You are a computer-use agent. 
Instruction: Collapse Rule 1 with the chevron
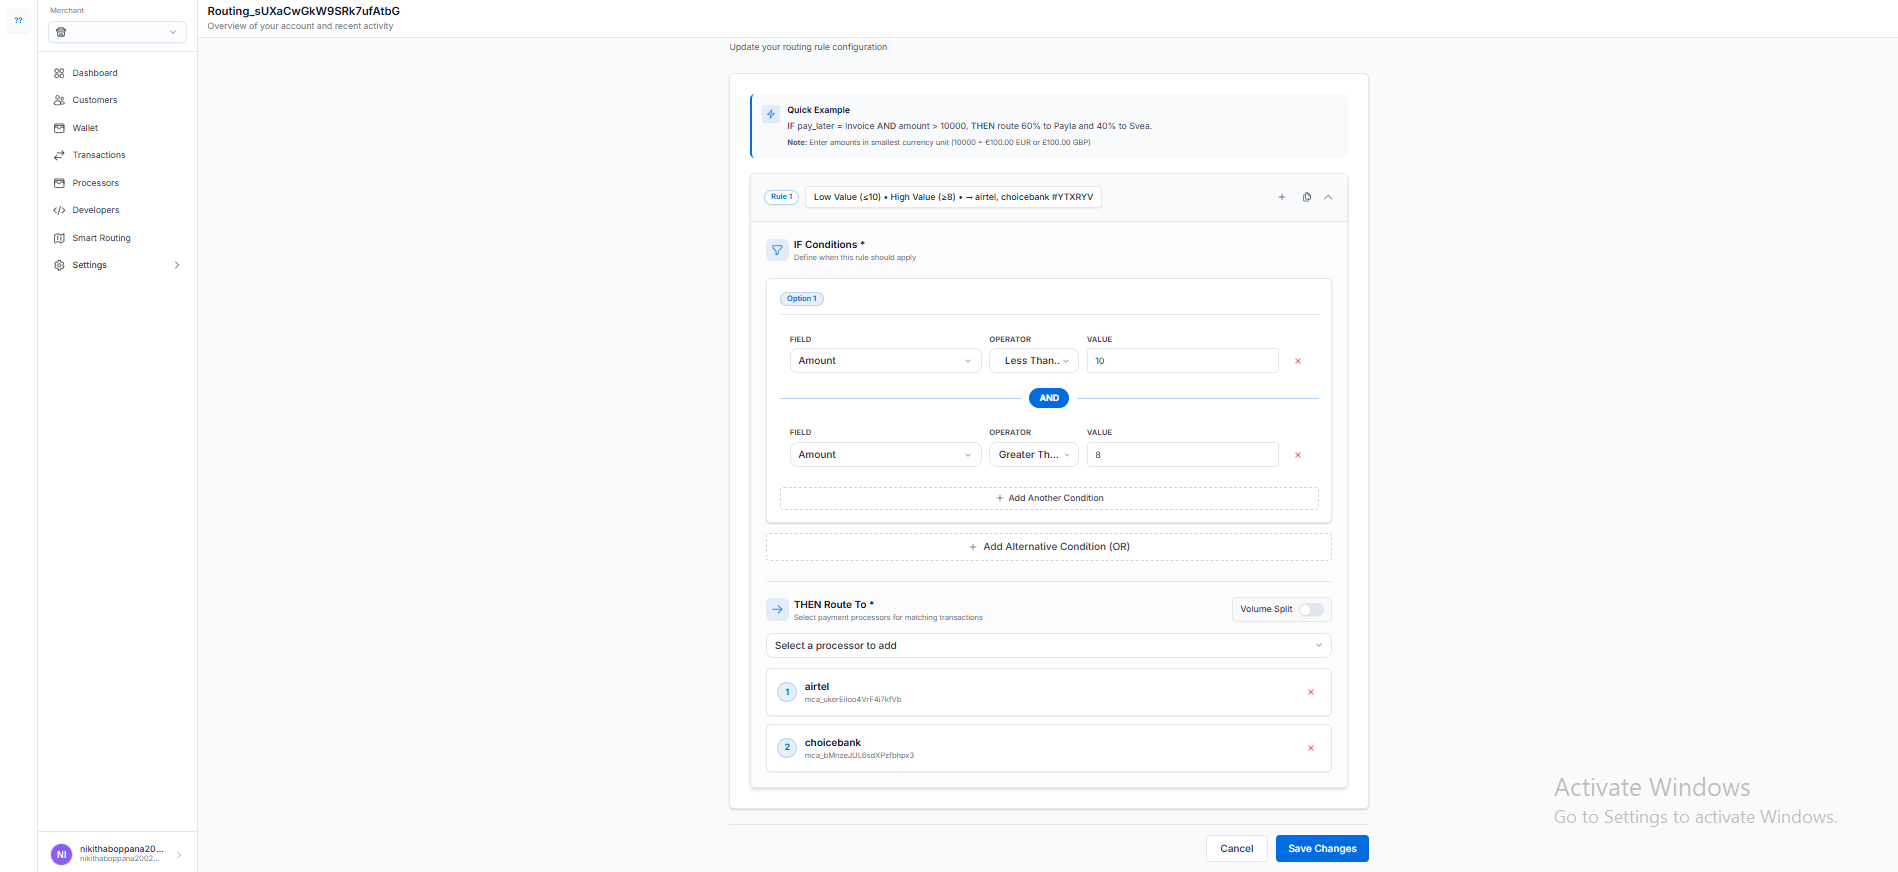click(x=1328, y=197)
